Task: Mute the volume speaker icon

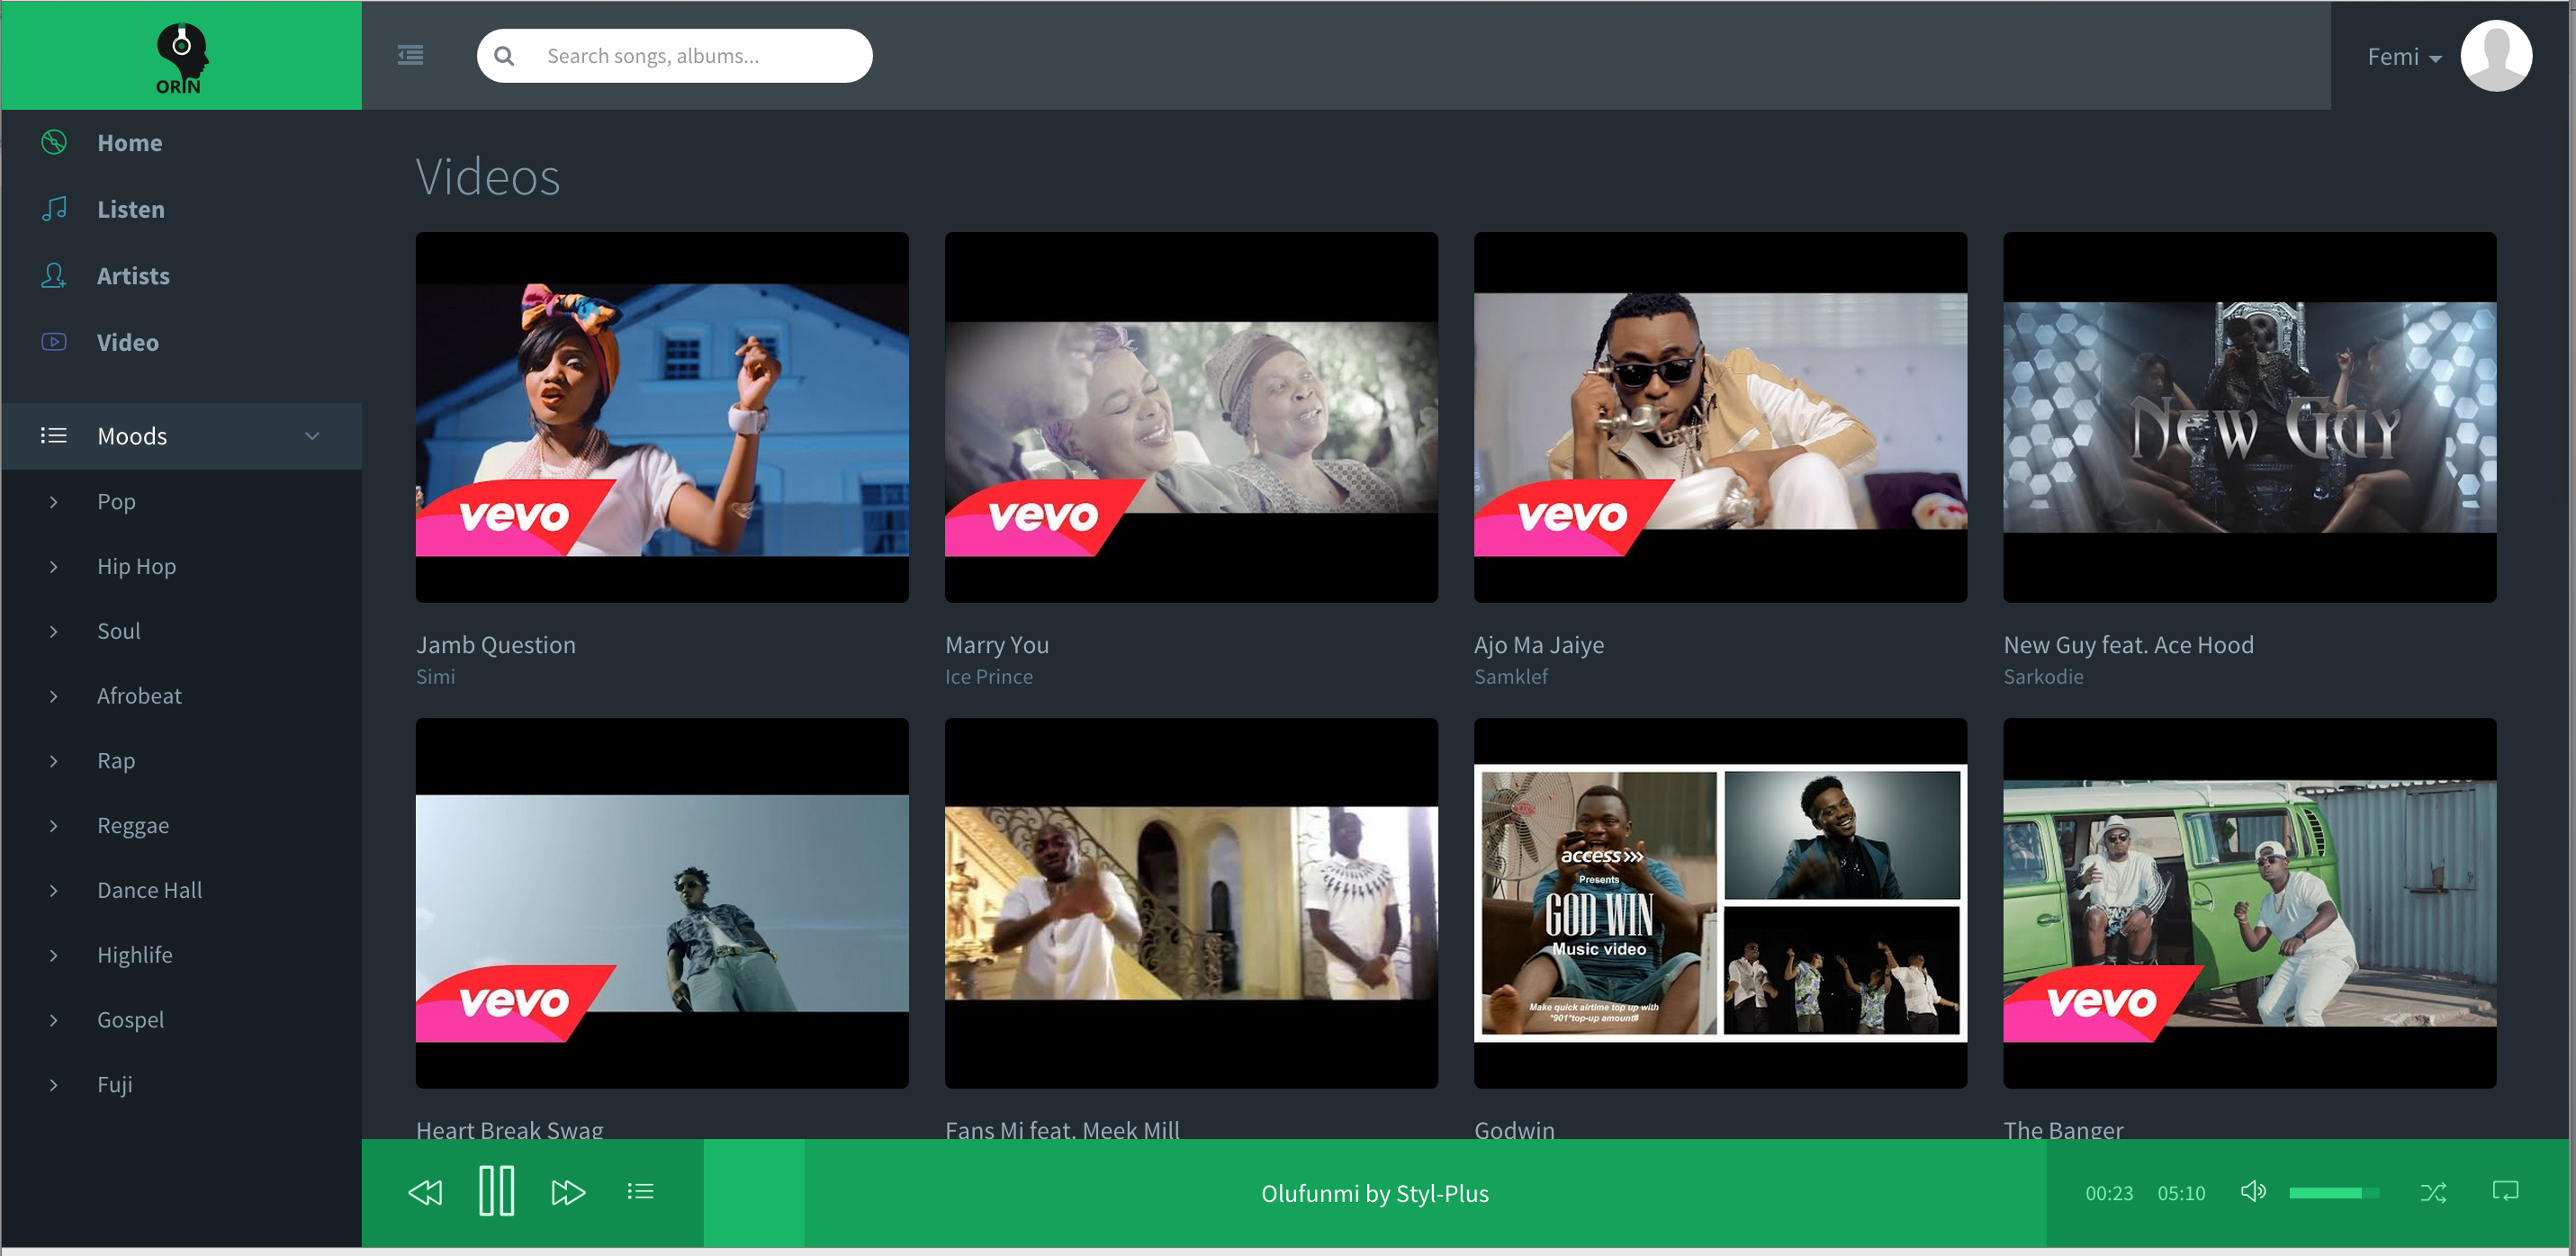Action: coord(2254,1191)
